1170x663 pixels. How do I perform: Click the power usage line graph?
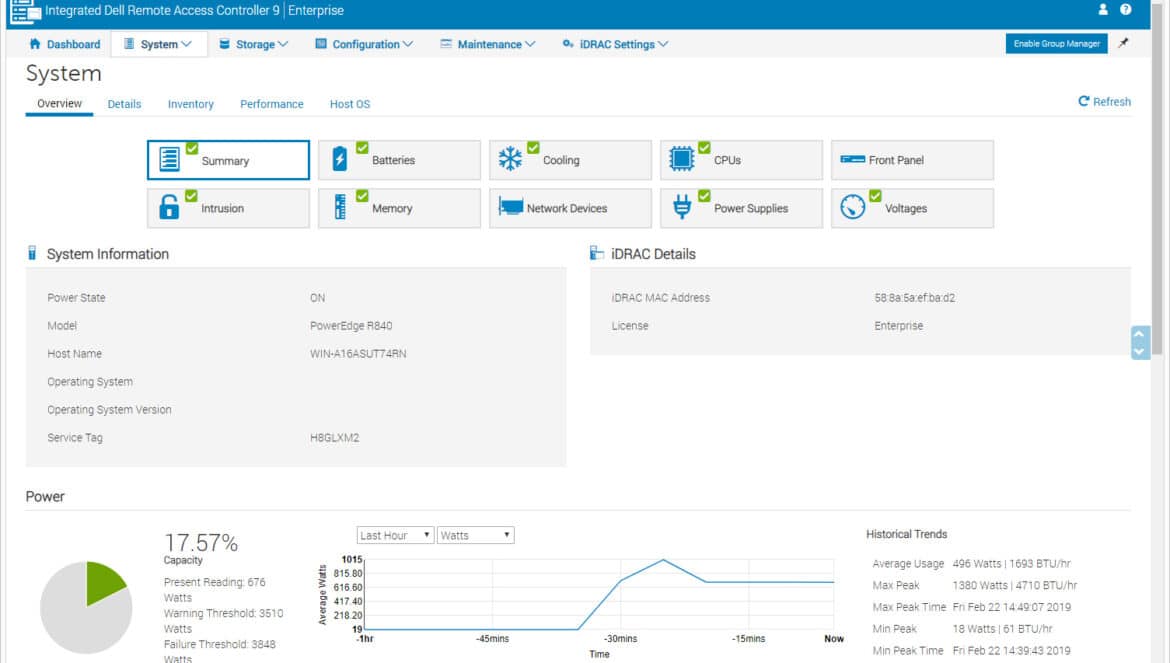tap(600, 595)
